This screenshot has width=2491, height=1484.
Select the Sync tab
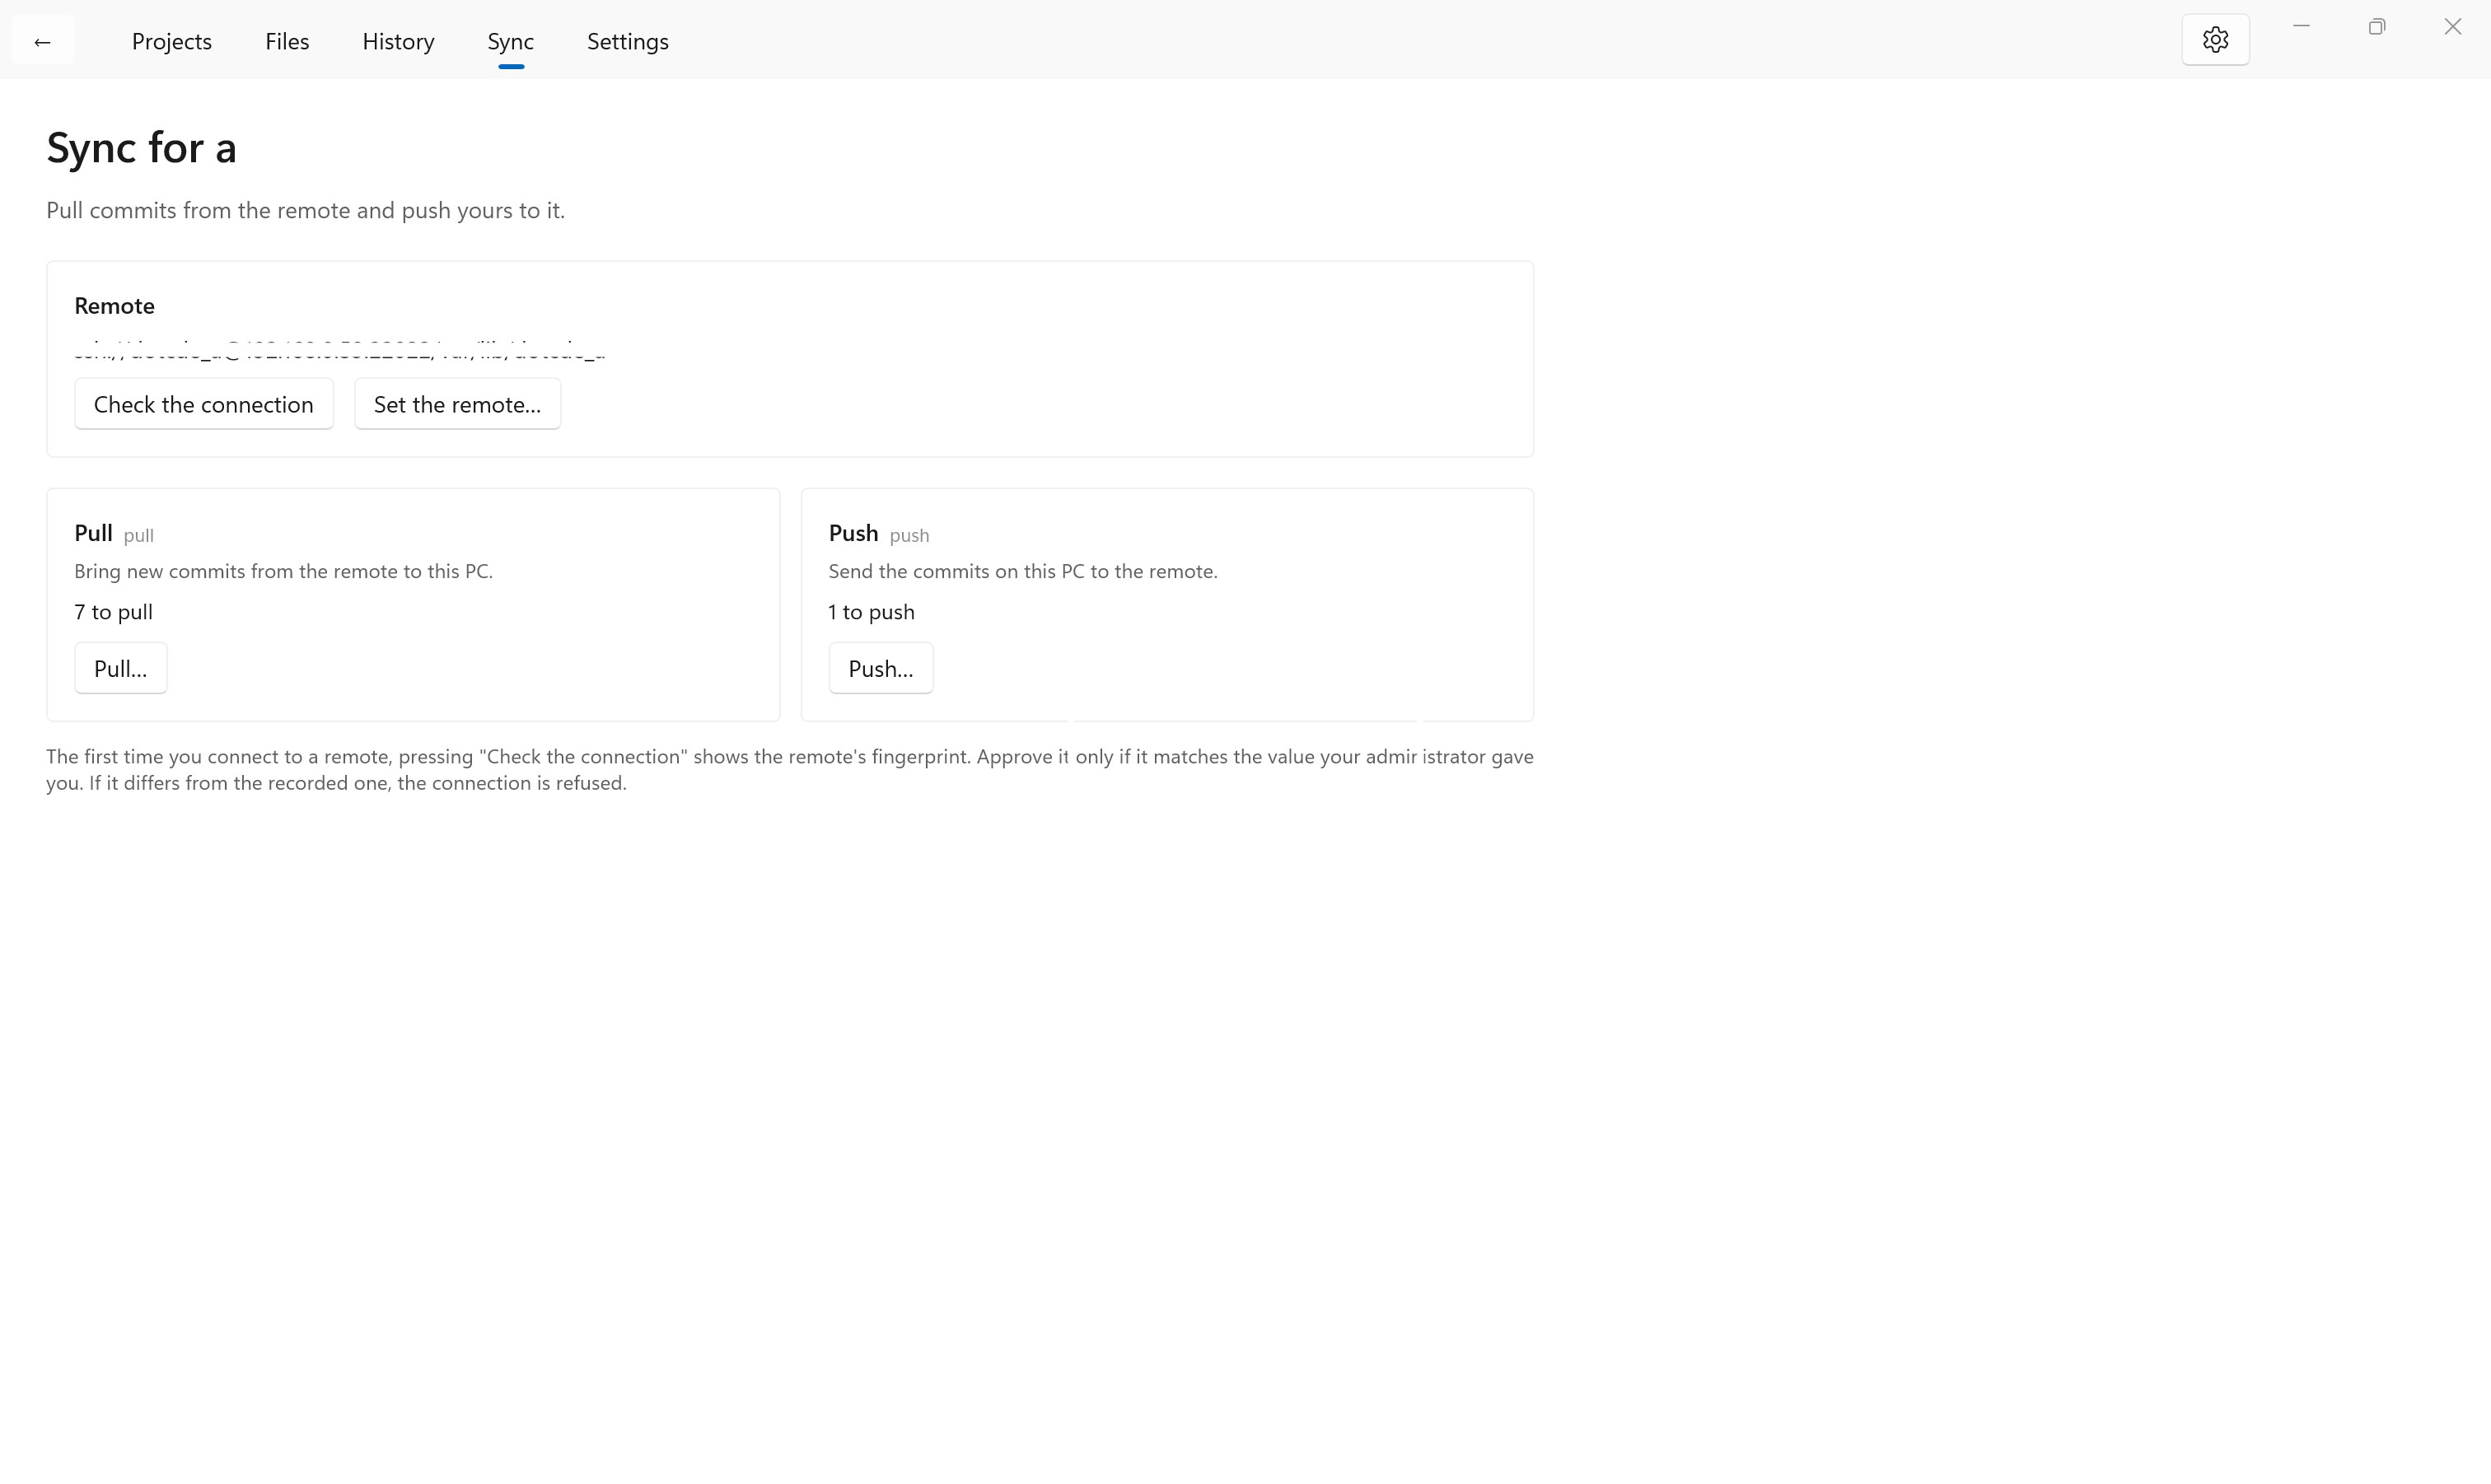[511, 41]
